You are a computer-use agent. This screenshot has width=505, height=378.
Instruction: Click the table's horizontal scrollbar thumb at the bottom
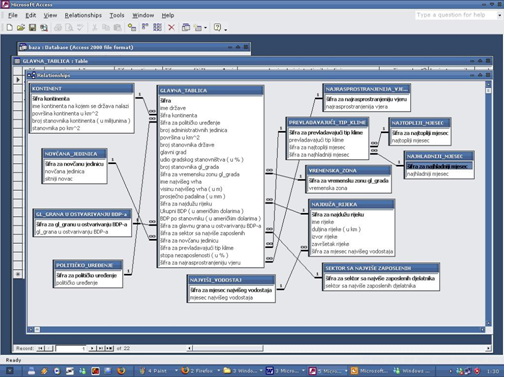[228, 348]
